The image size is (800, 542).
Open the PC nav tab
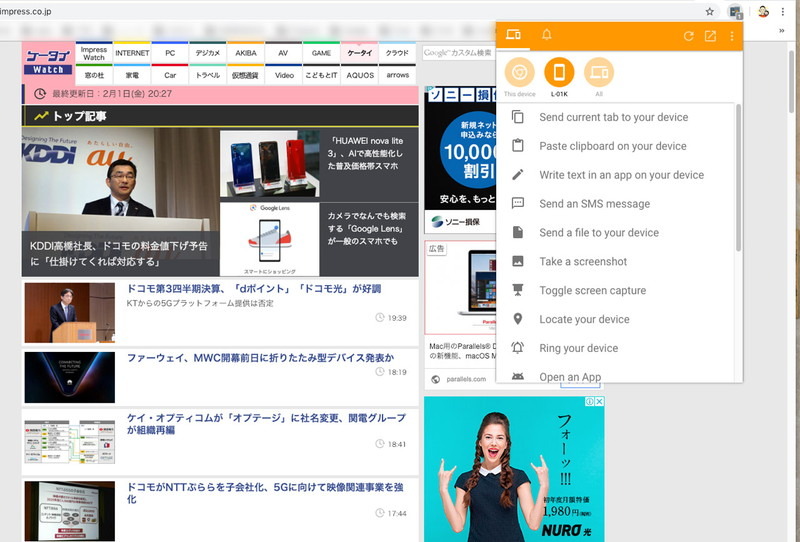point(170,53)
